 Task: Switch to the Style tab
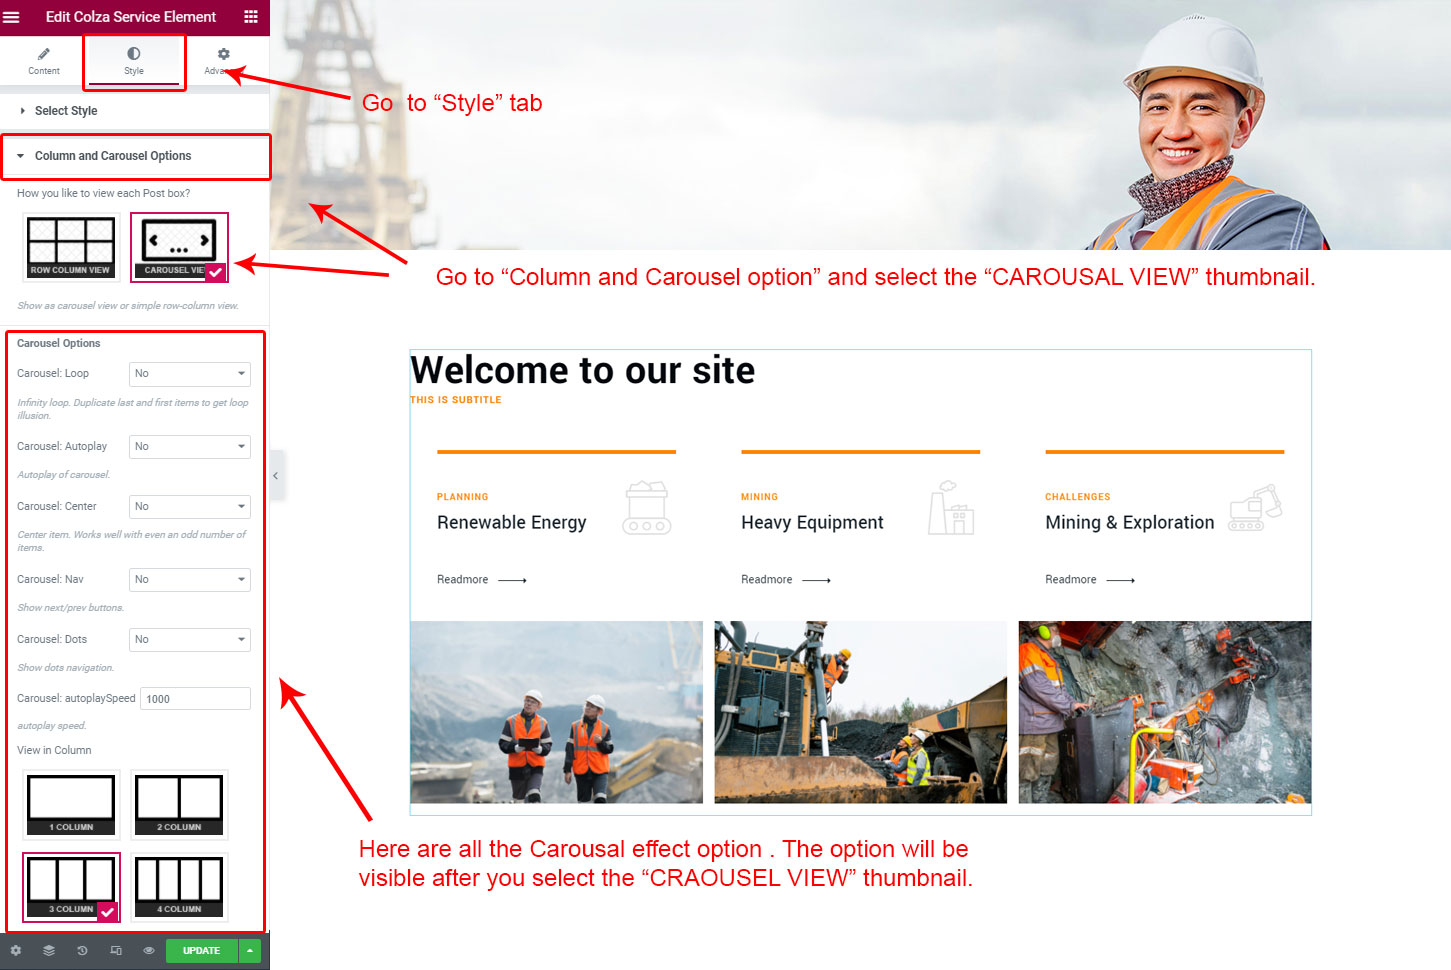click(134, 61)
